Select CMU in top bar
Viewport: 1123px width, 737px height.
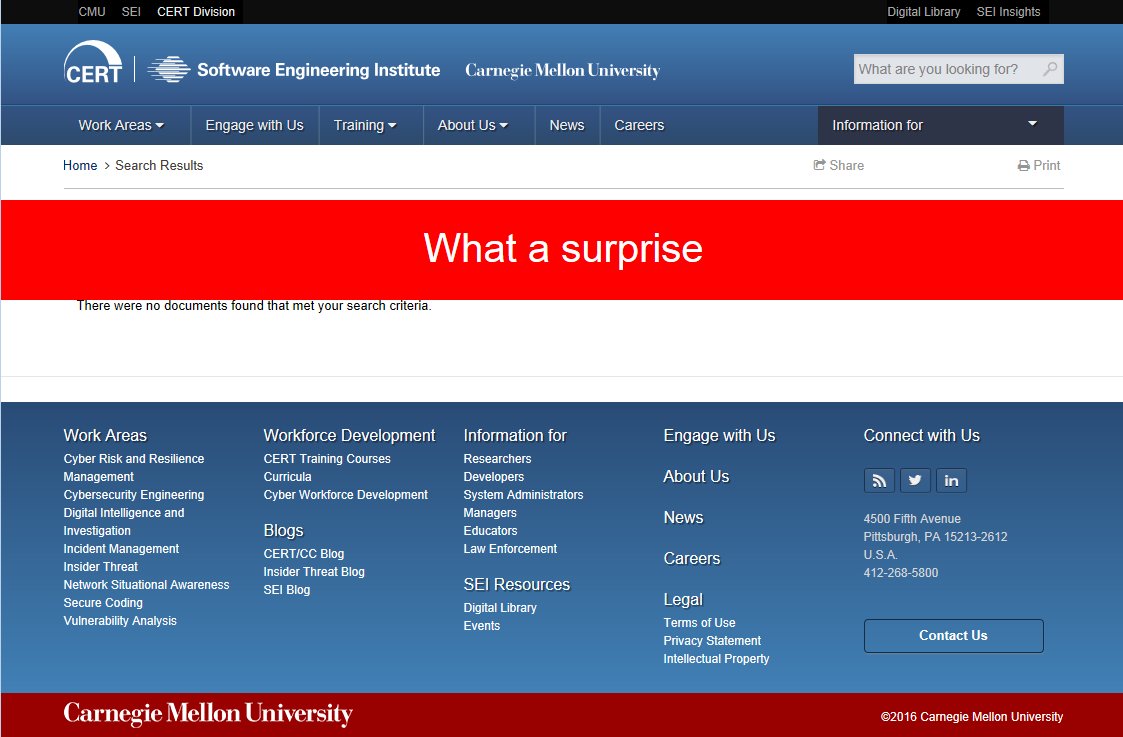92,11
